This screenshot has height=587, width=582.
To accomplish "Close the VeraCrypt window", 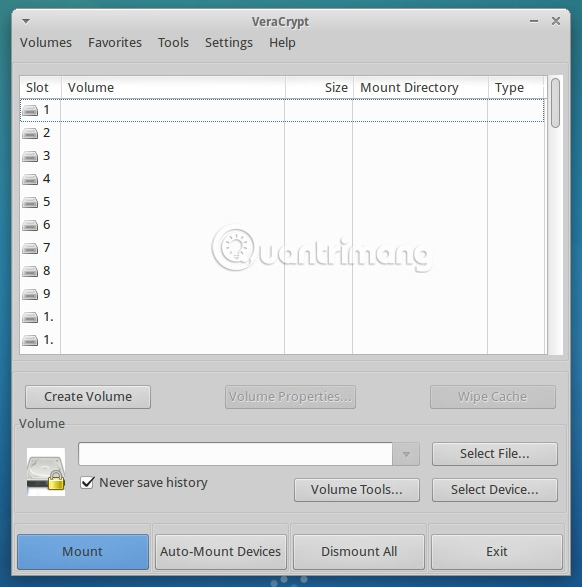I will coord(556,21).
